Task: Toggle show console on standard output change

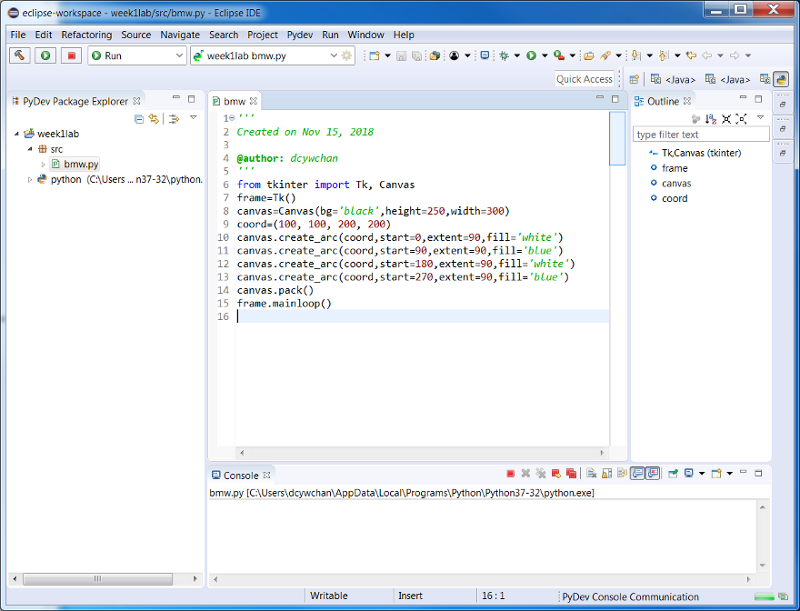Action: click(x=637, y=474)
